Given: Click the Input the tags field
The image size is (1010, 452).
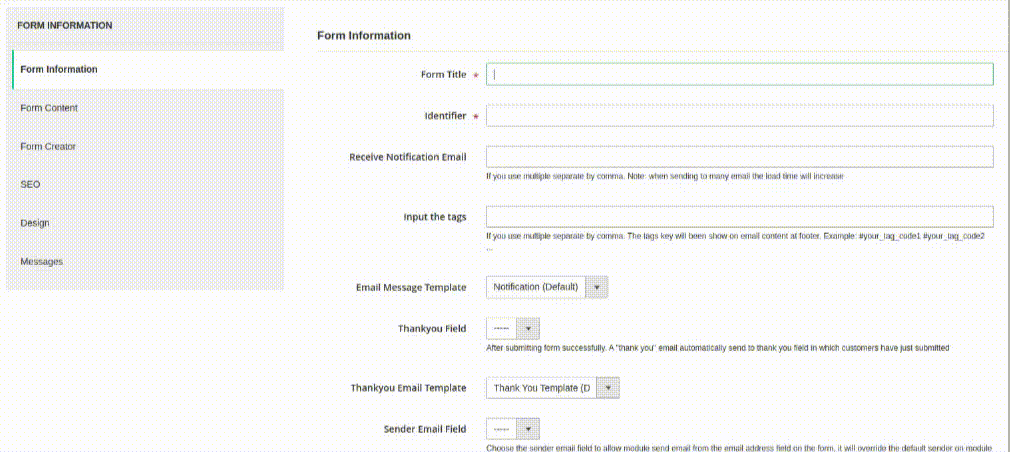Looking at the screenshot, I should tap(739, 217).
